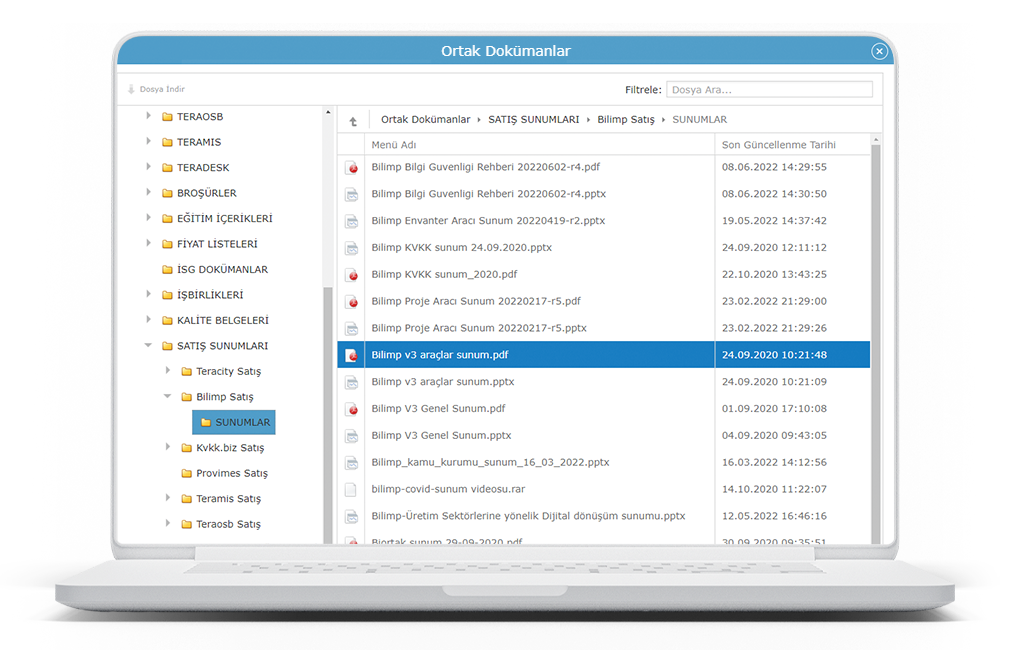Image resolution: width=1012 pixels, height=650 pixels.
Task: Click the TERADESK folder icon
Action: (x=167, y=168)
